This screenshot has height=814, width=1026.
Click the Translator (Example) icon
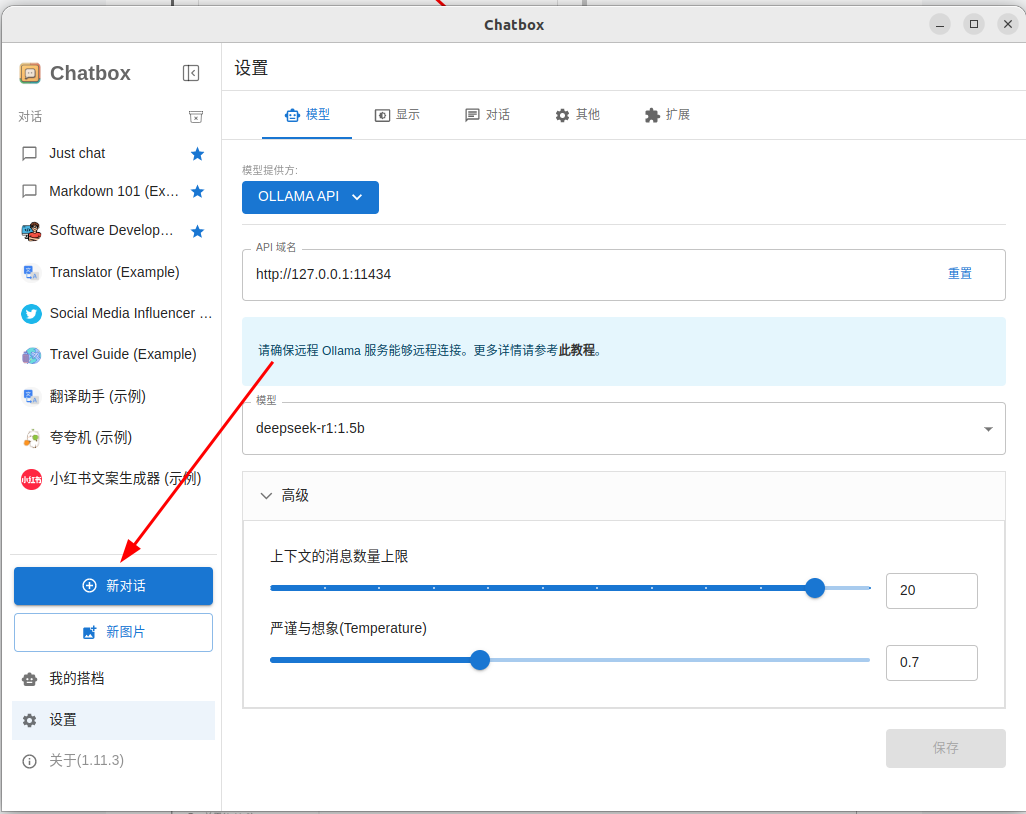click(x=31, y=272)
